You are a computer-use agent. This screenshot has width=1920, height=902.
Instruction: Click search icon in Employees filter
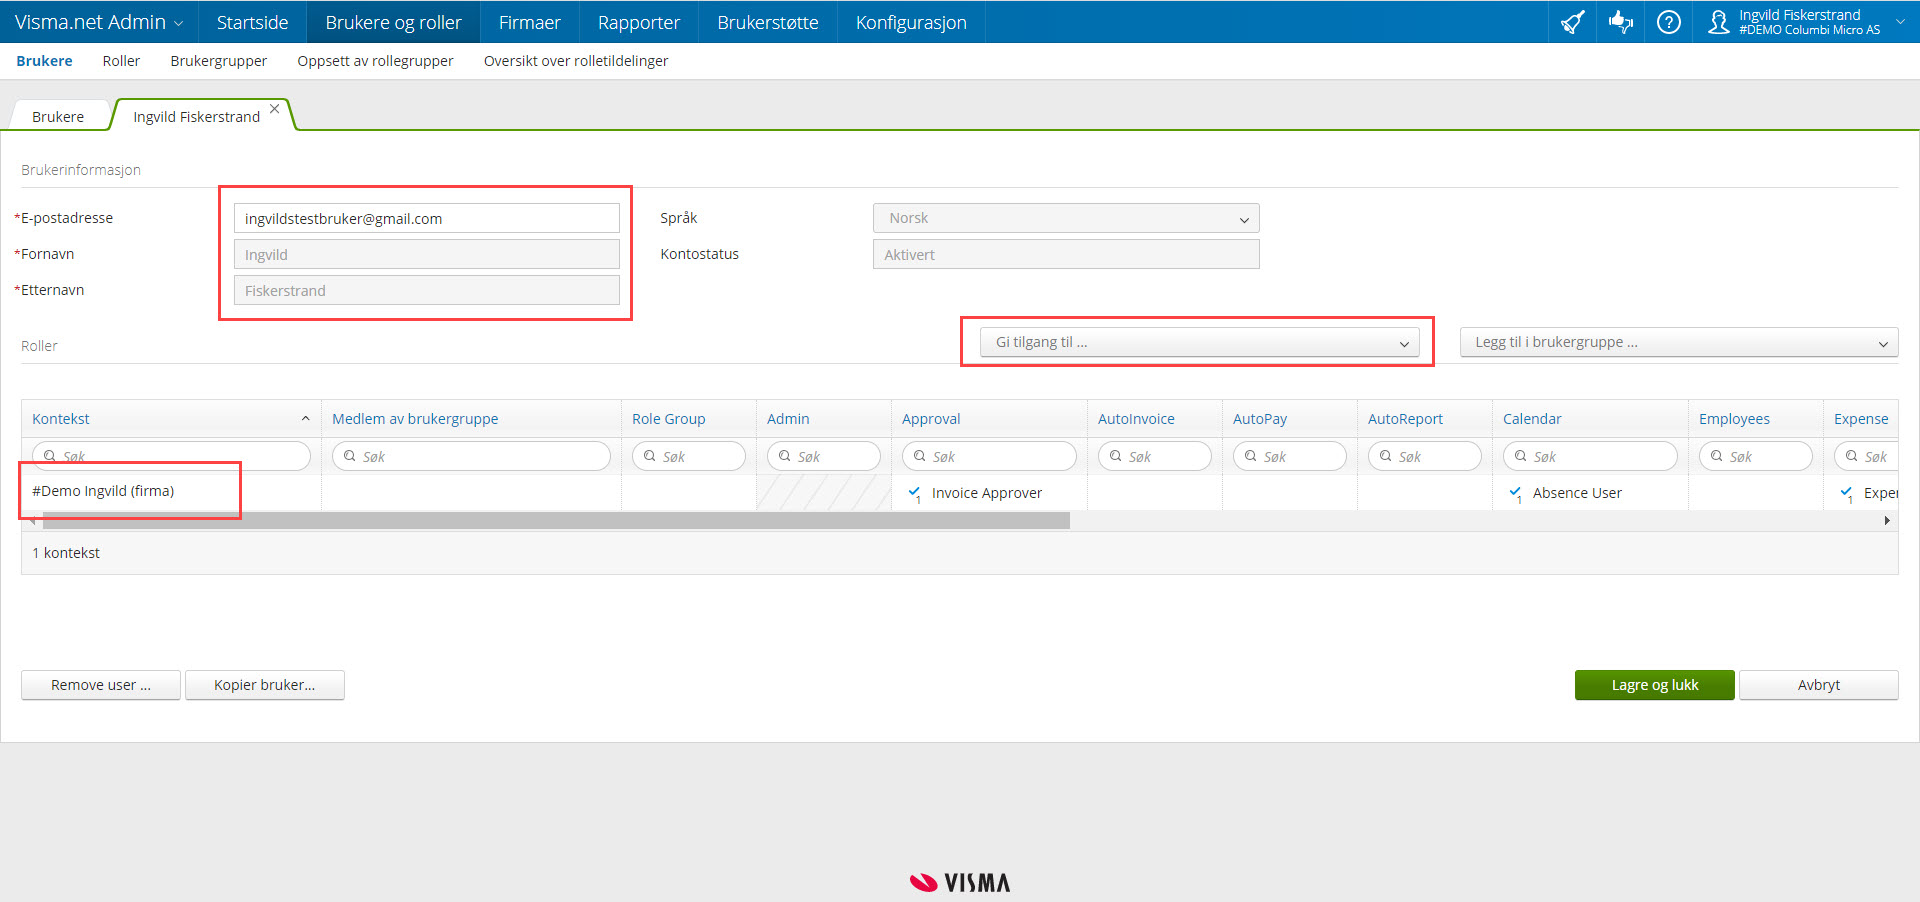click(x=1717, y=456)
